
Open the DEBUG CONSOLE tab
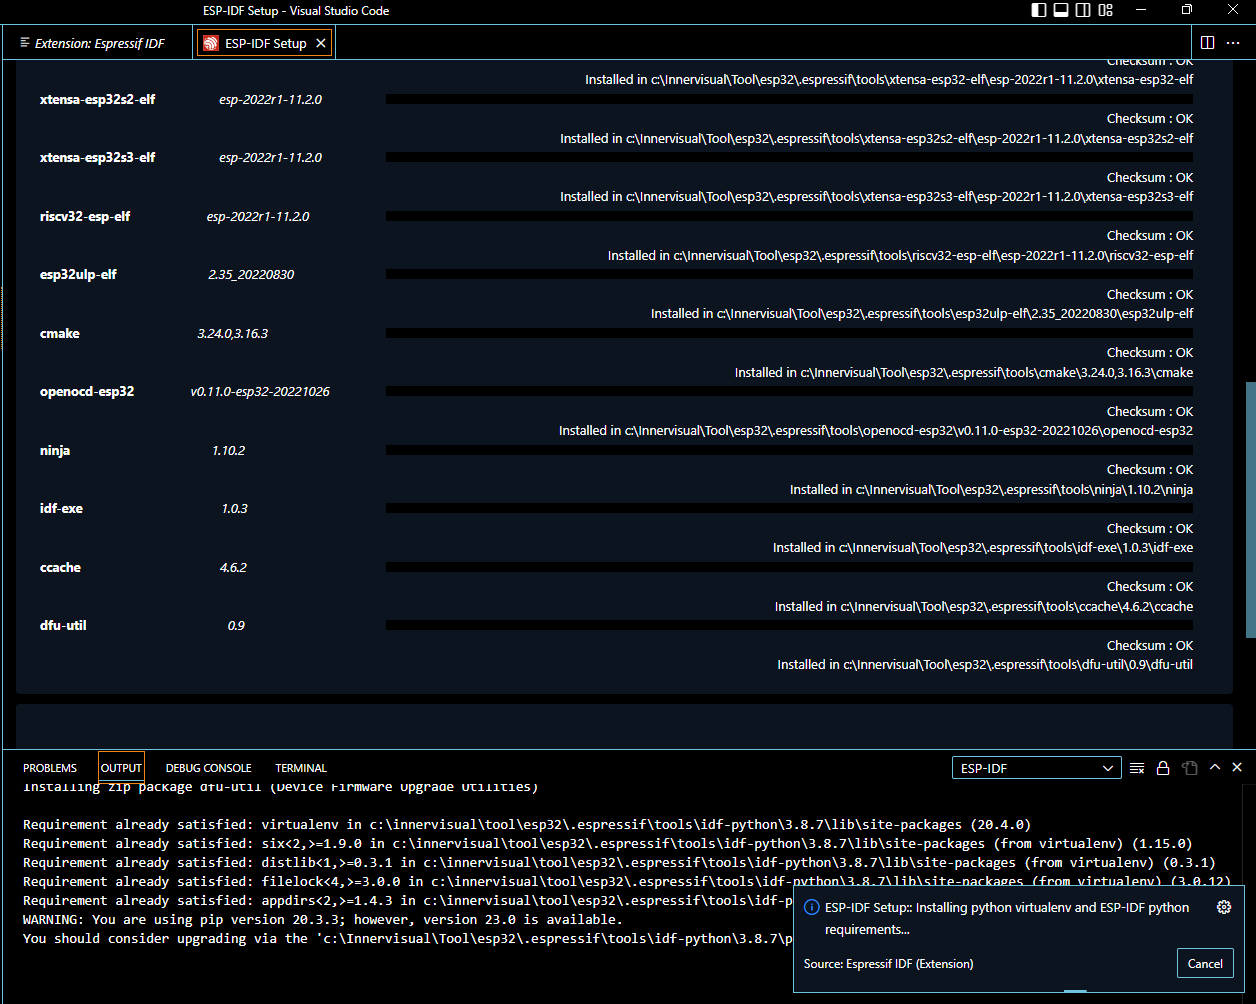pos(208,768)
